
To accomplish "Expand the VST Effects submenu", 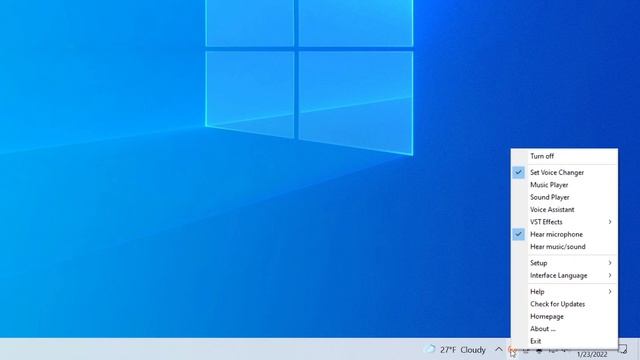I will [x=564, y=222].
